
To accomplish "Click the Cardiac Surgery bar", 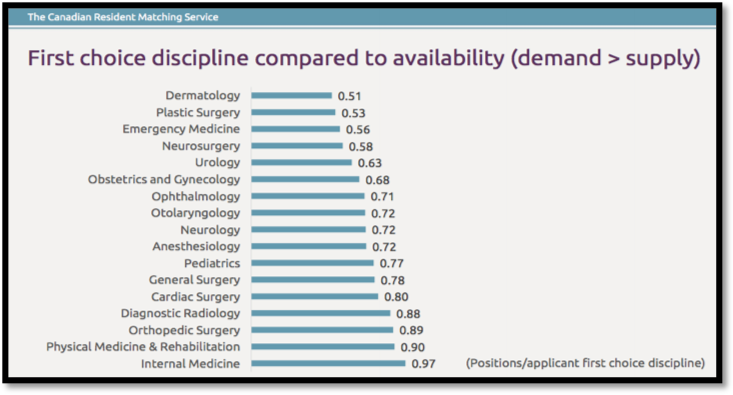I will pos(315,296).
